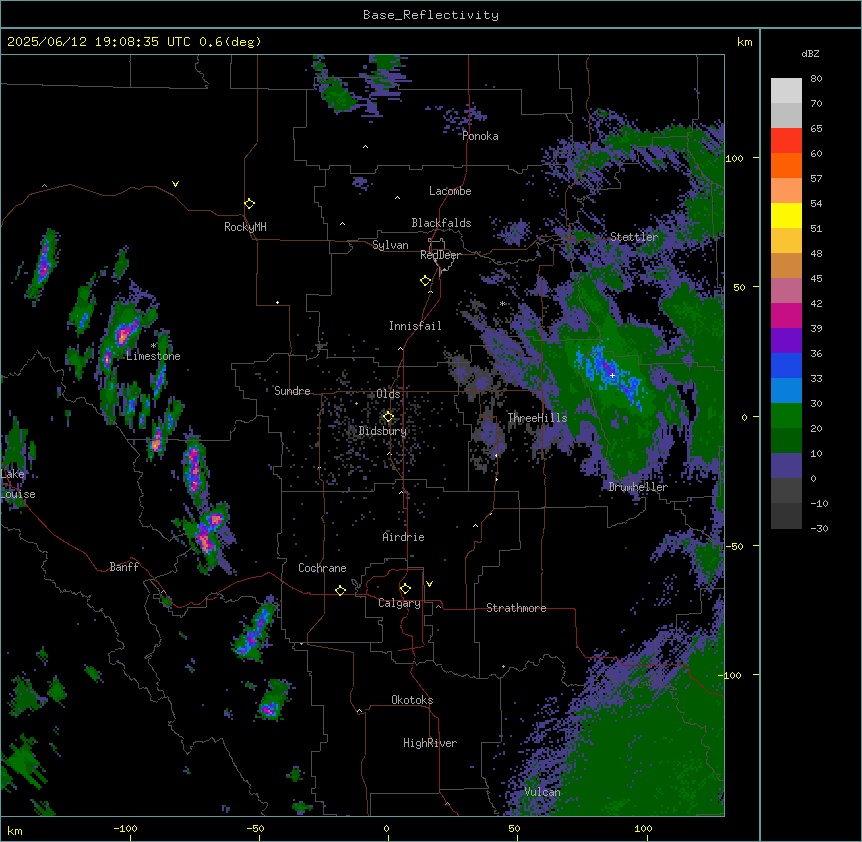The image size is (862, 842).
Task: Click the -100 tick on the right axis
Action: (731, 675)
